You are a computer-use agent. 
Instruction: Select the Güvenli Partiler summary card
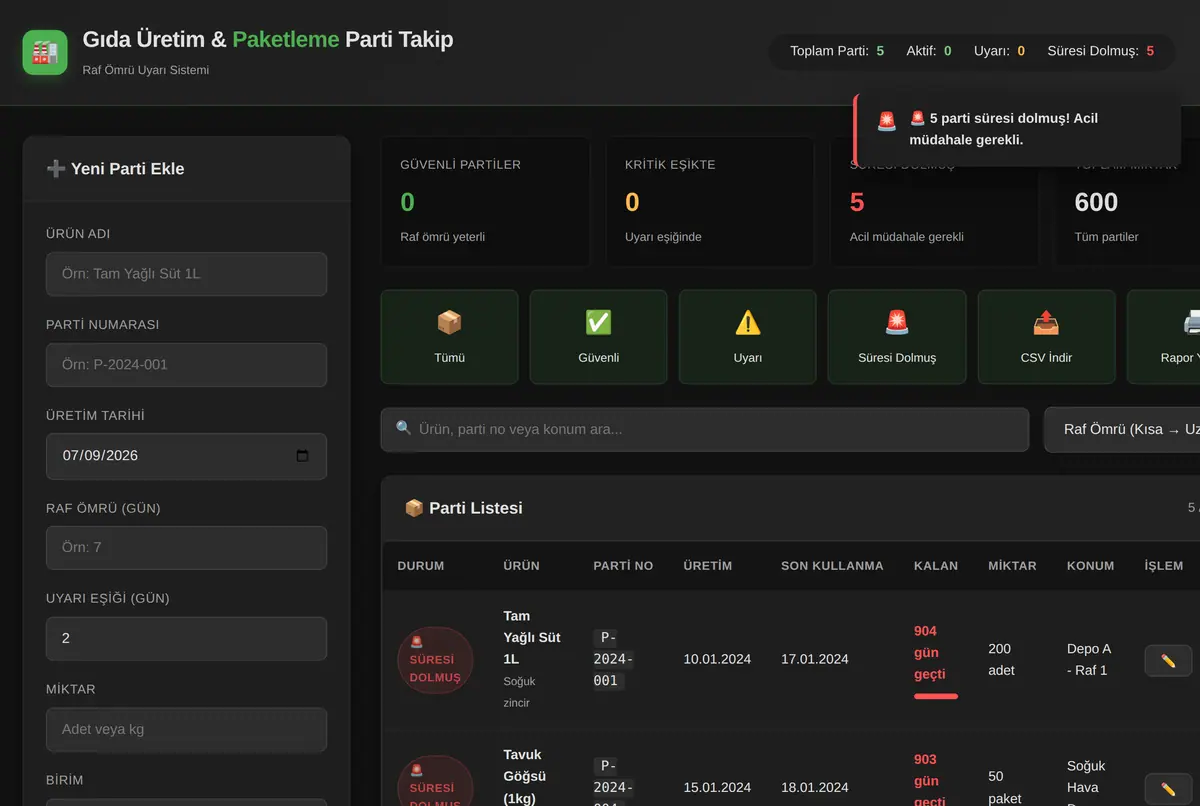483,201
